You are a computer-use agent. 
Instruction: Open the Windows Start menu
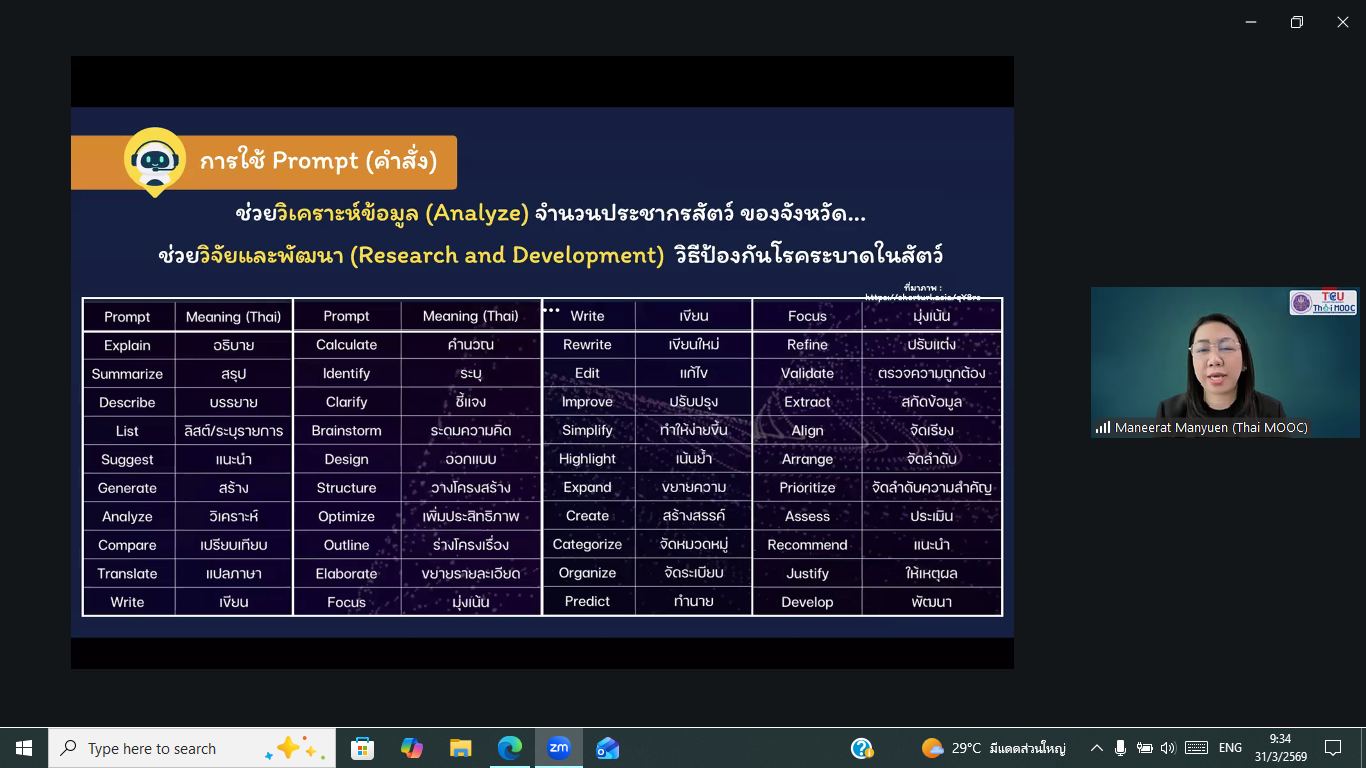(24, 748)
